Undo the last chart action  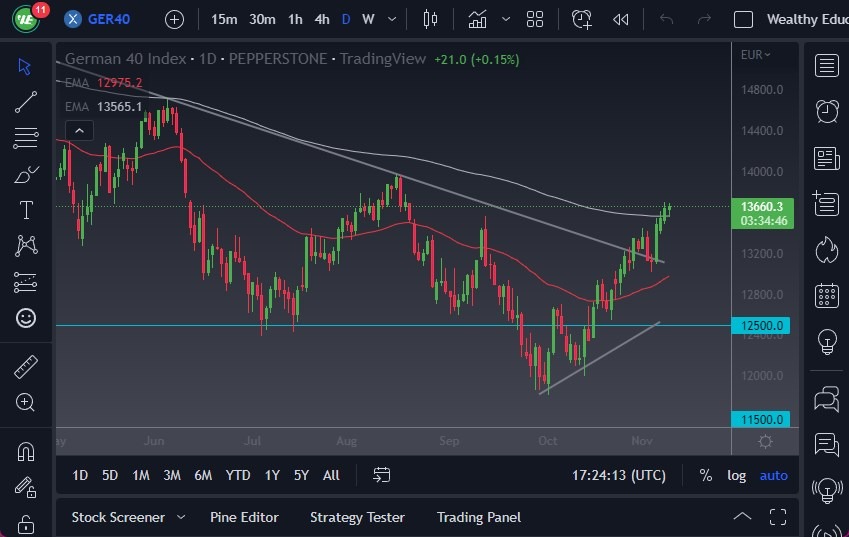(667, 19)
